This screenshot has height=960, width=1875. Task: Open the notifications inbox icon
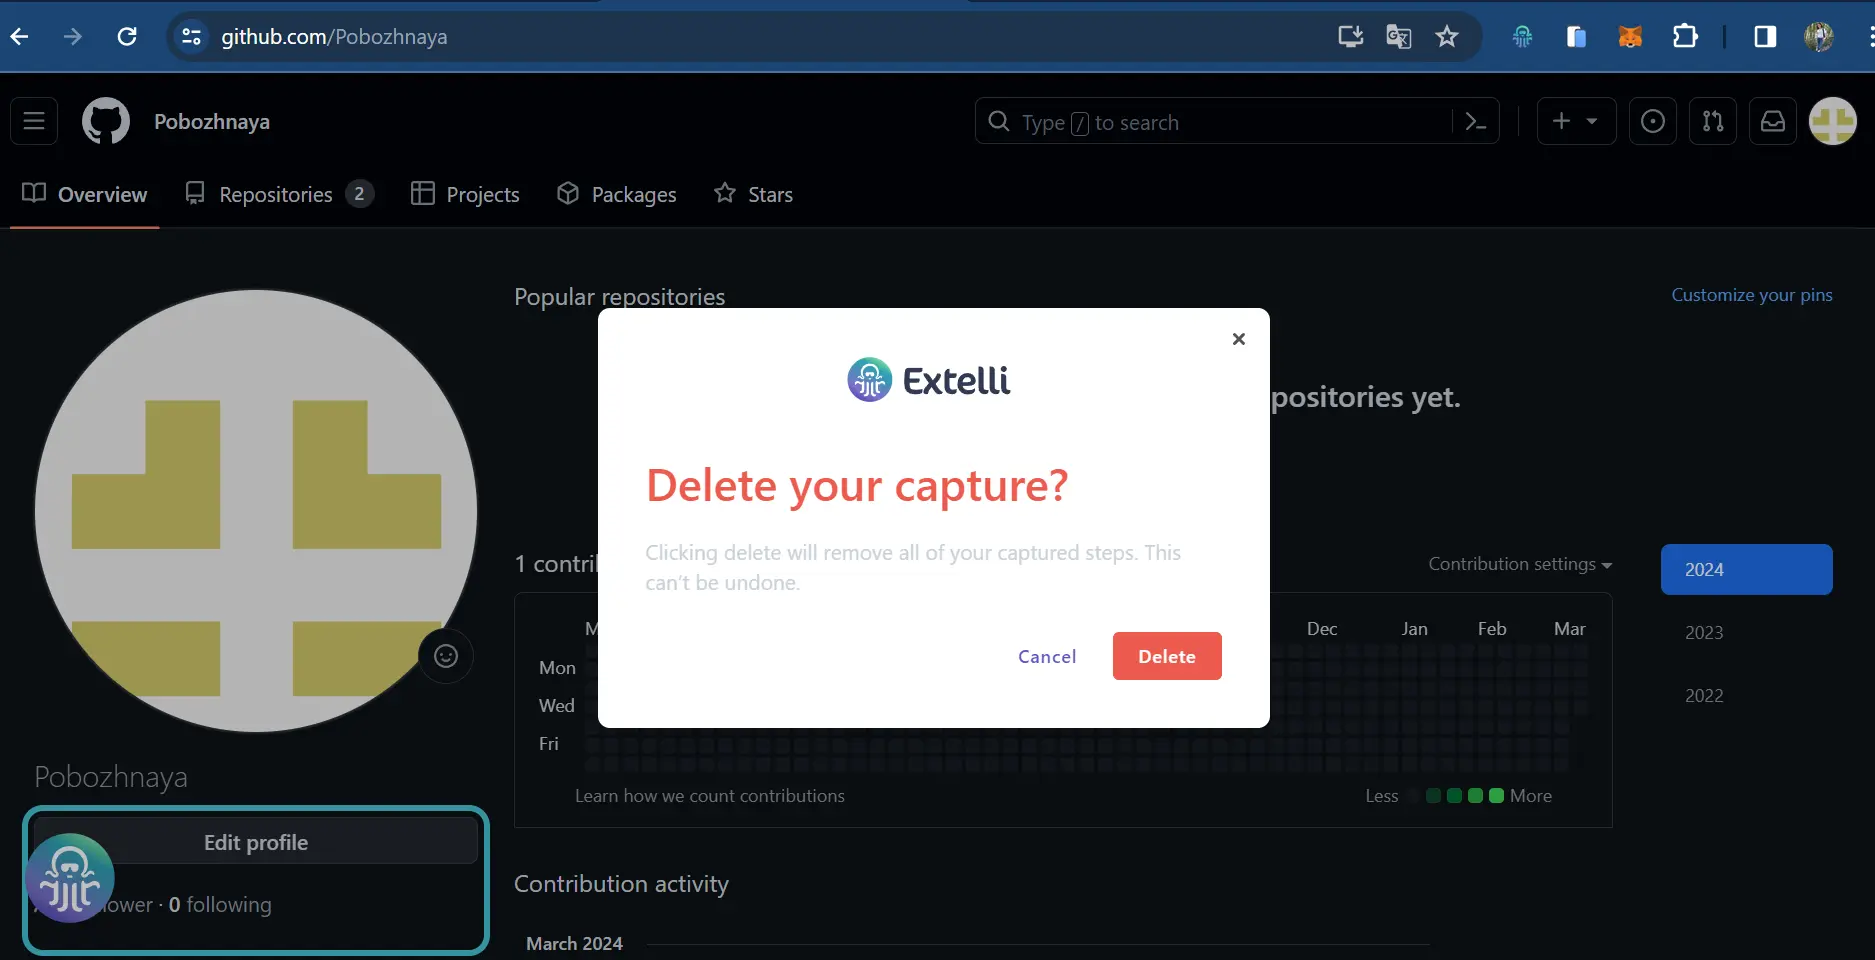coord(1773,121)
